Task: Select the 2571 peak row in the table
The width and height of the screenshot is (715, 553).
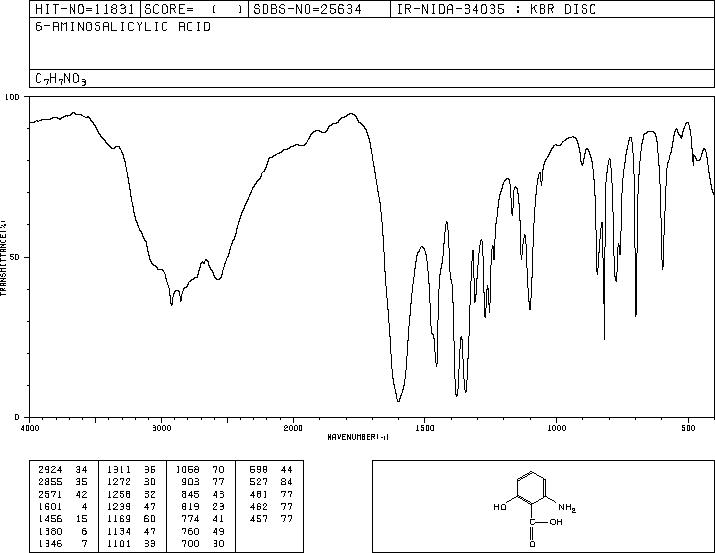Action: click(63, 494)
